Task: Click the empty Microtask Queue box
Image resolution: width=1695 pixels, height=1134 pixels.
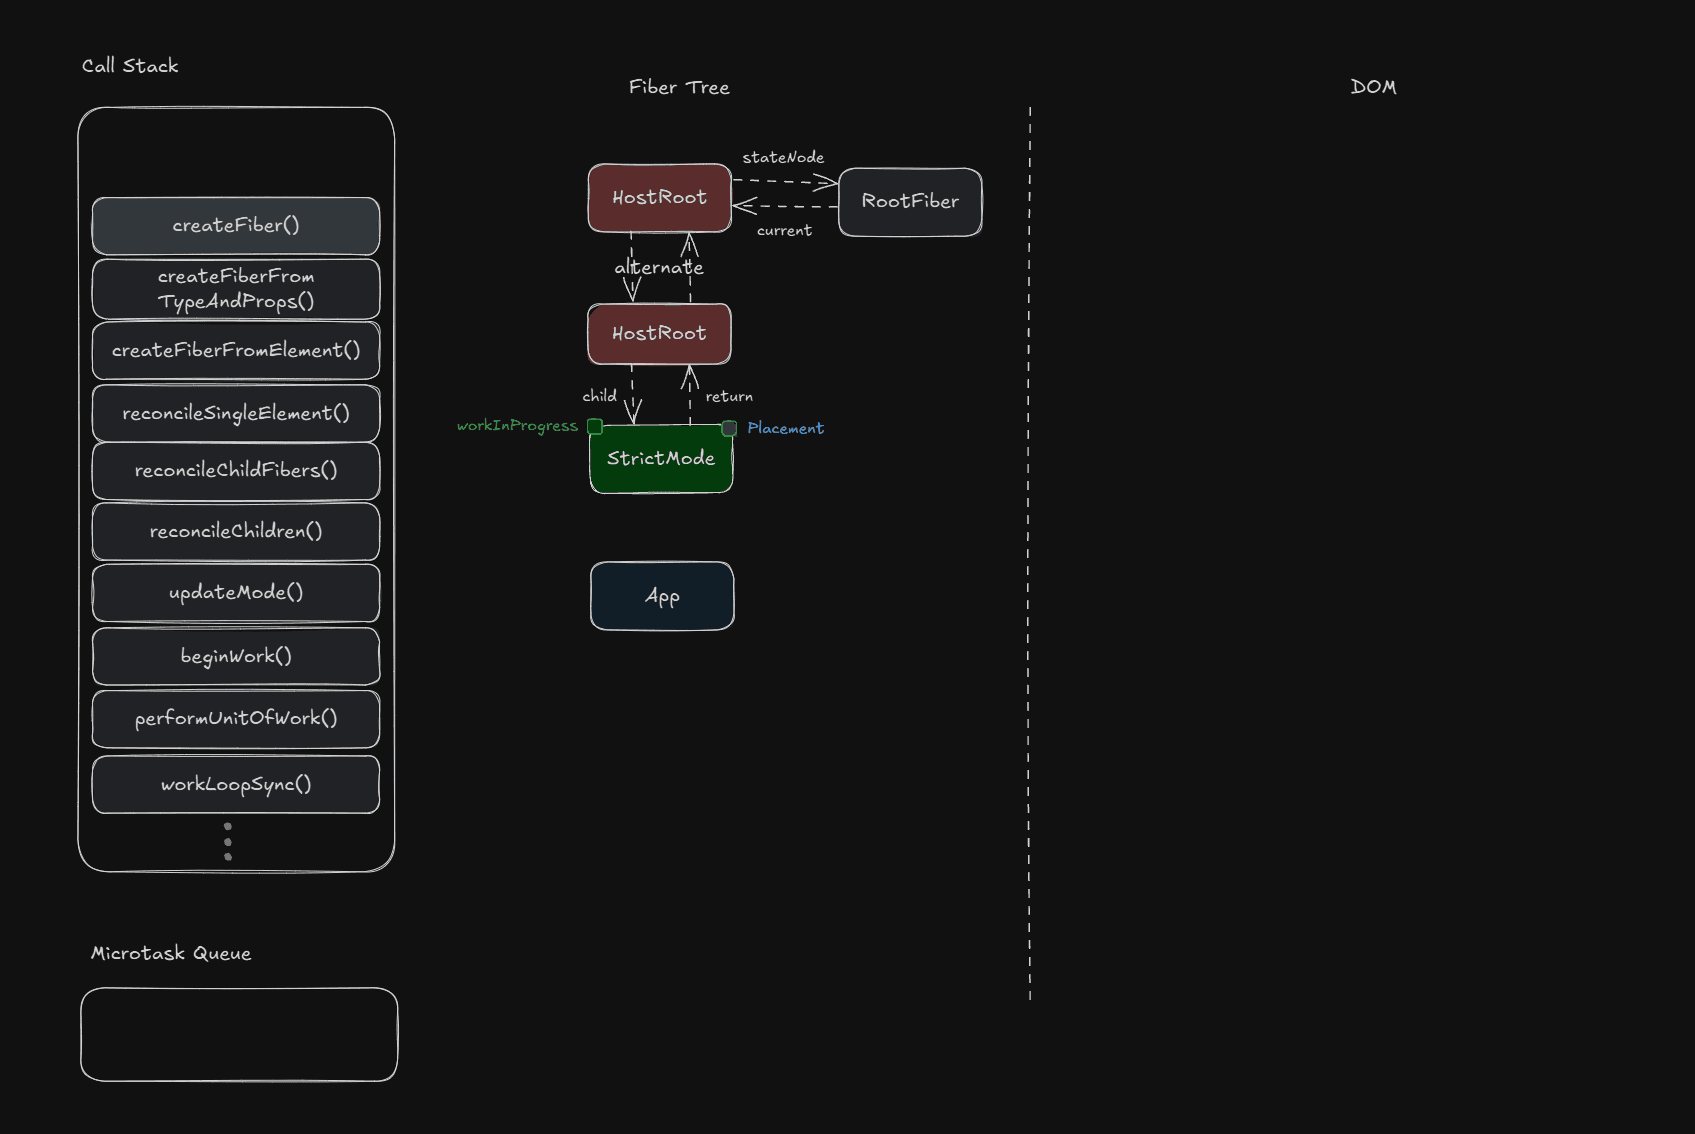Action: (239, 1035)
